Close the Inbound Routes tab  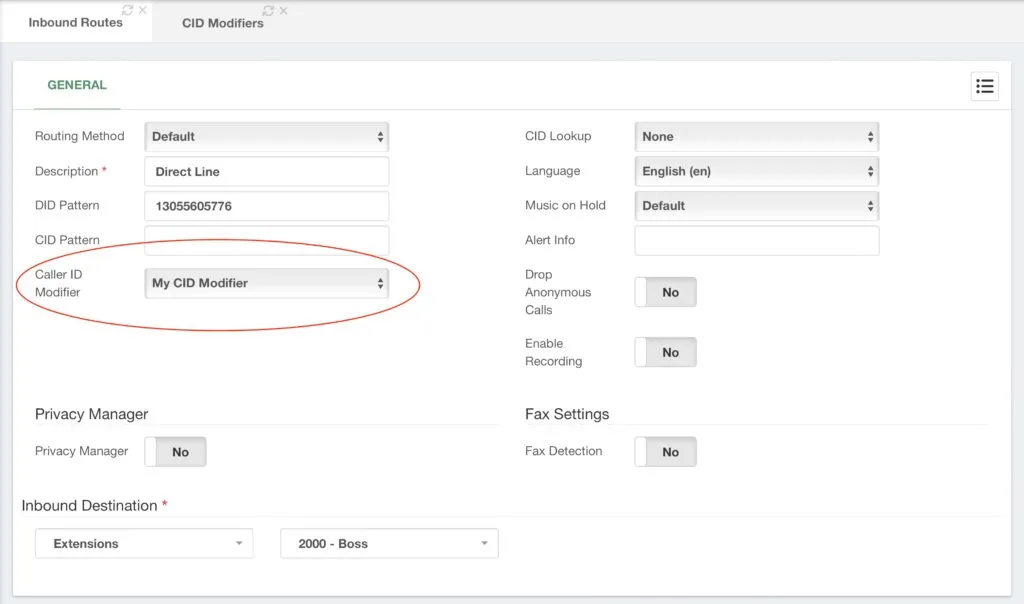pos(142,10)
